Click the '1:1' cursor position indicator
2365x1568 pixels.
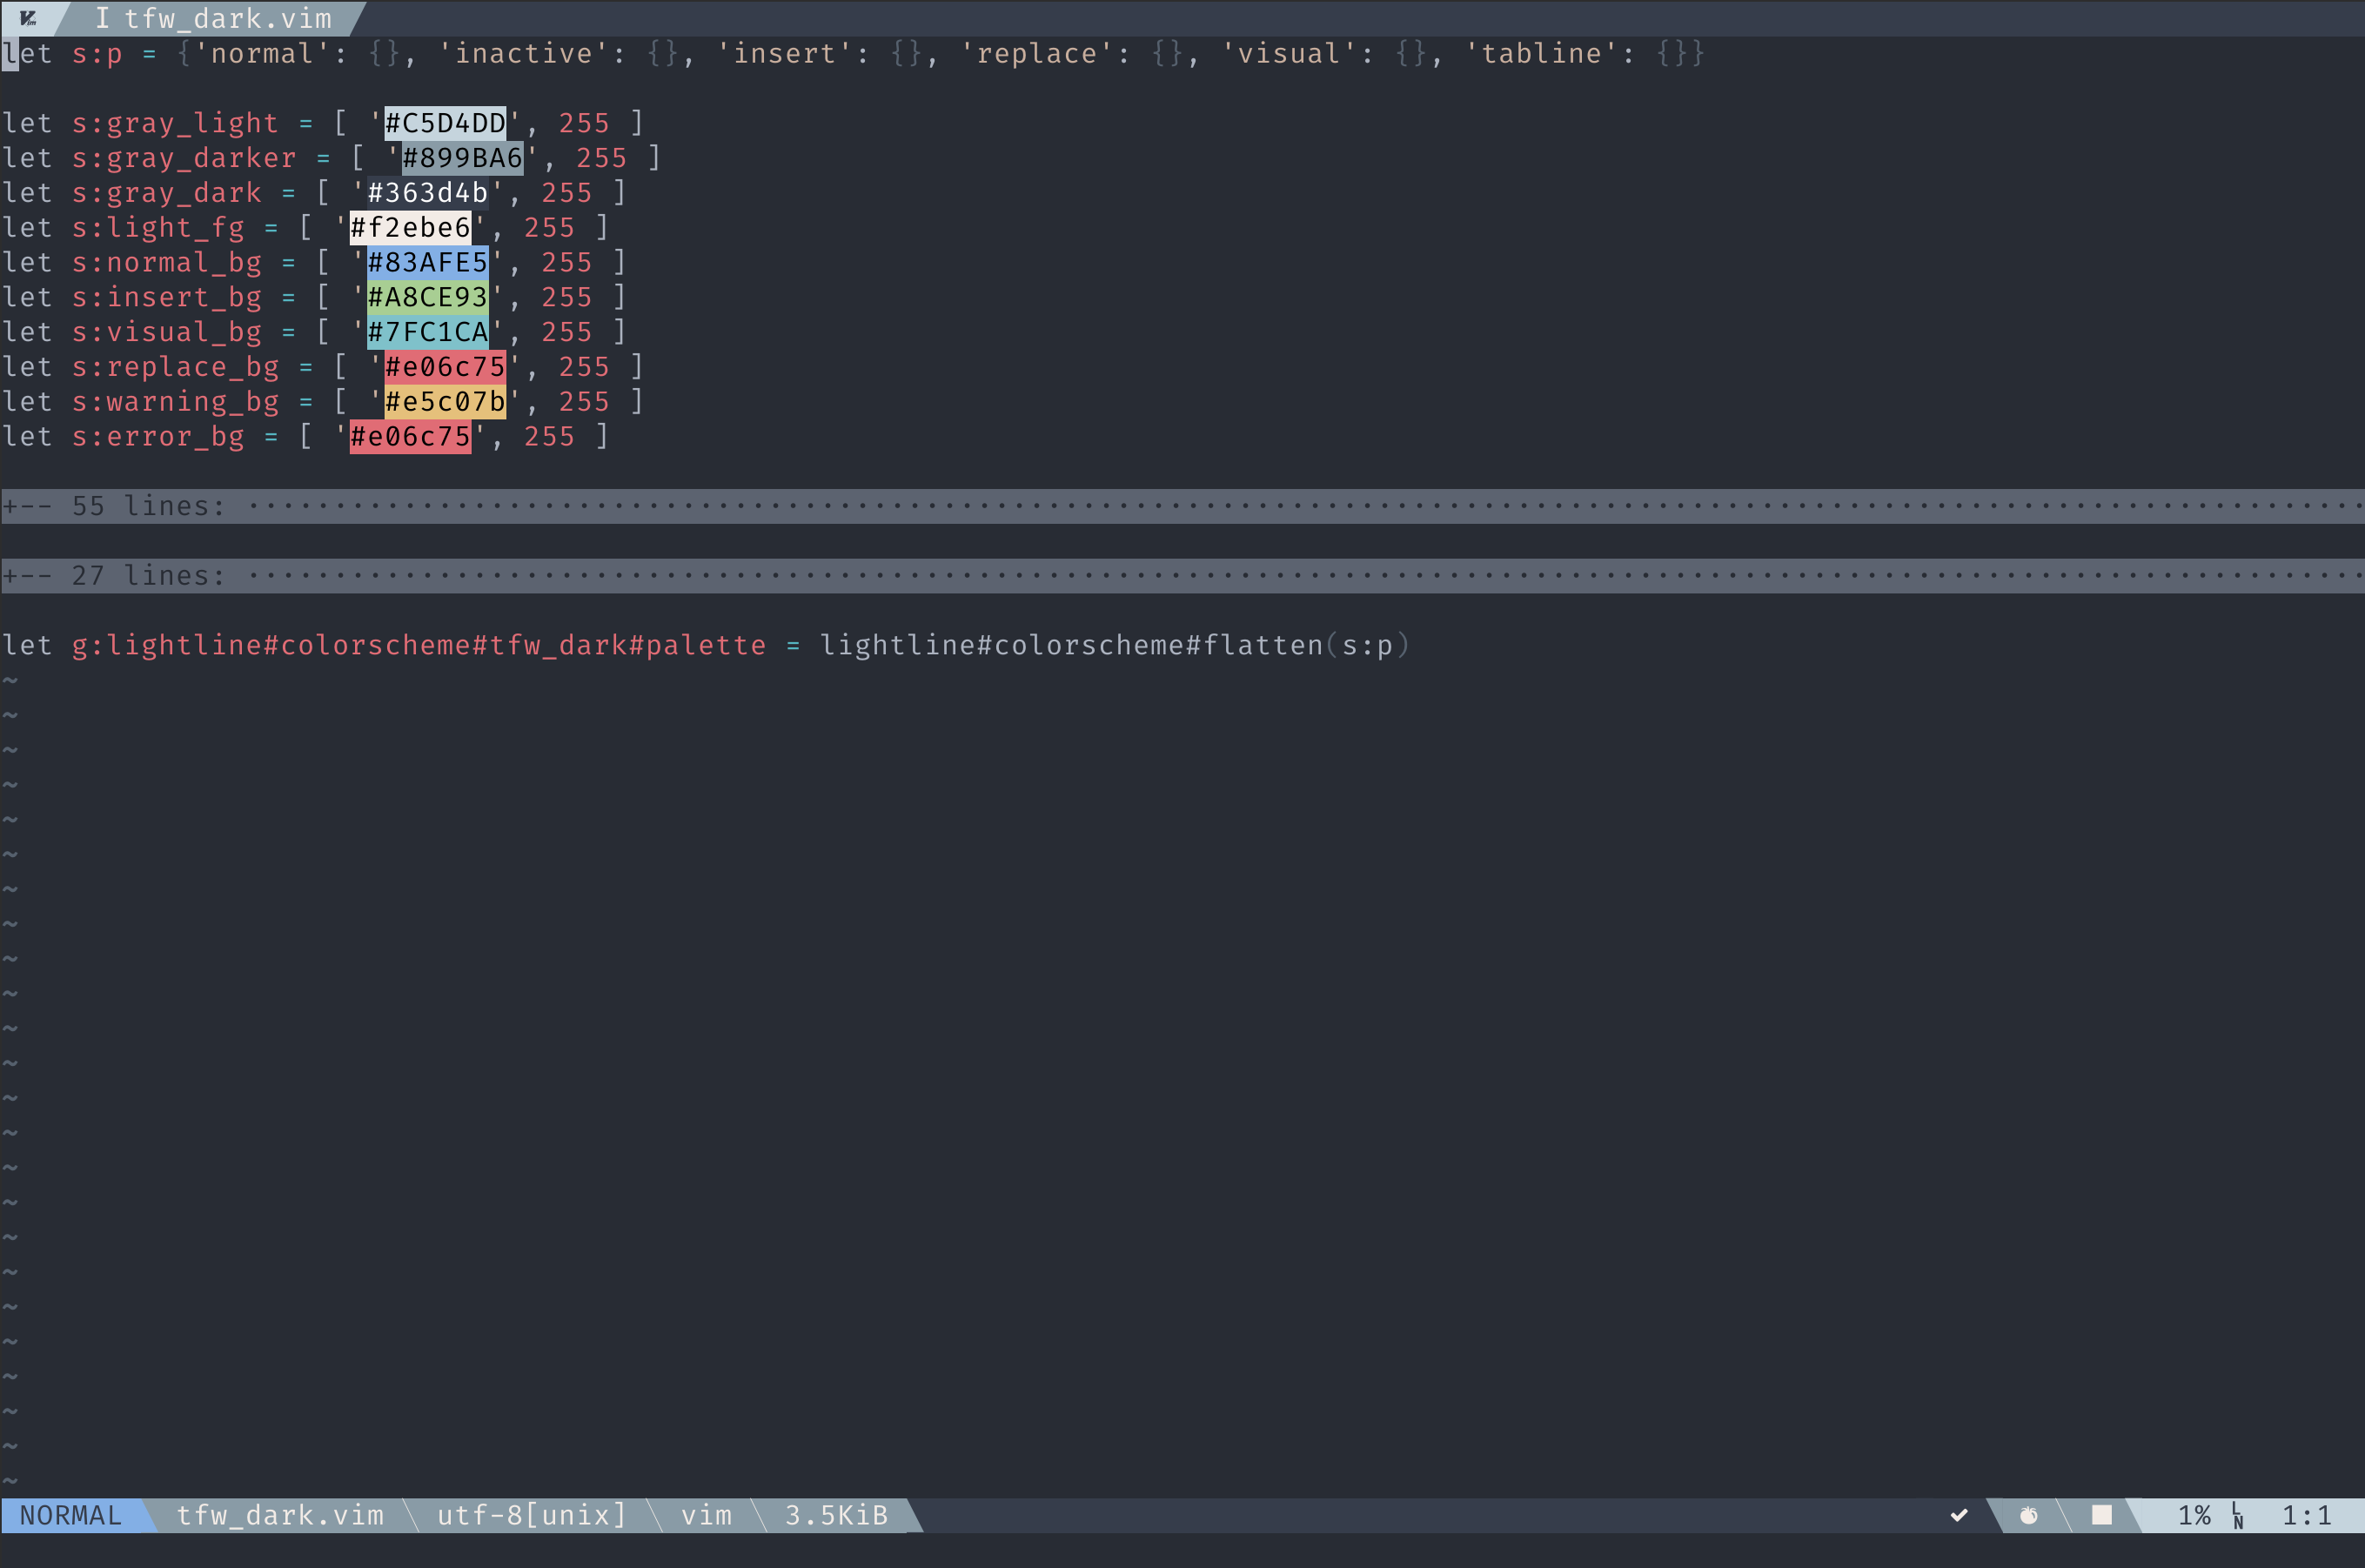tap(2305, 1514)
